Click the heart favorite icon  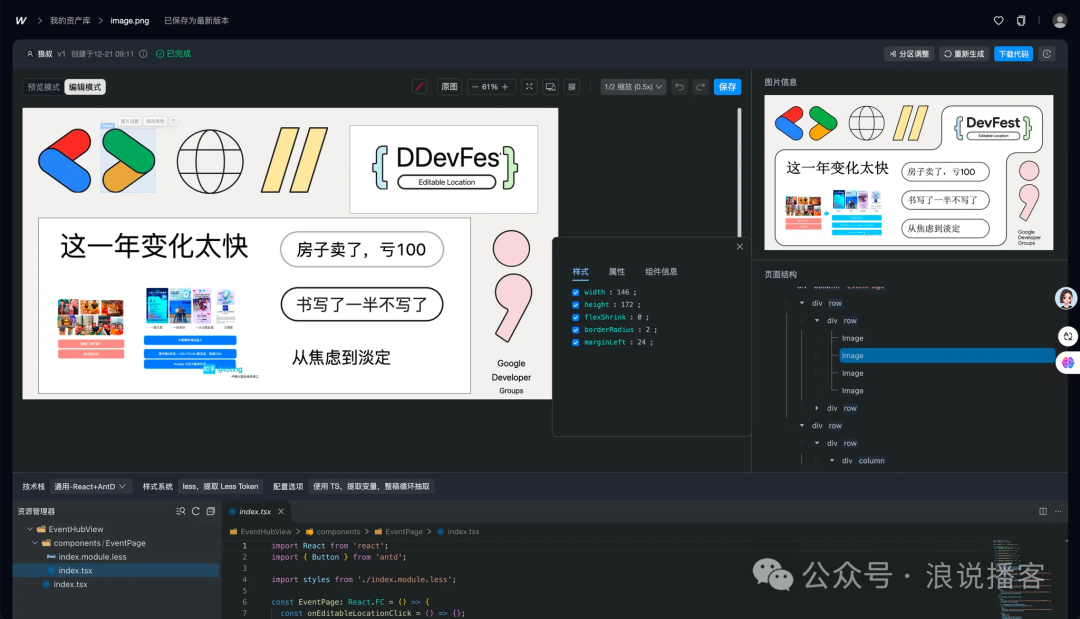[x=998, y=21]
